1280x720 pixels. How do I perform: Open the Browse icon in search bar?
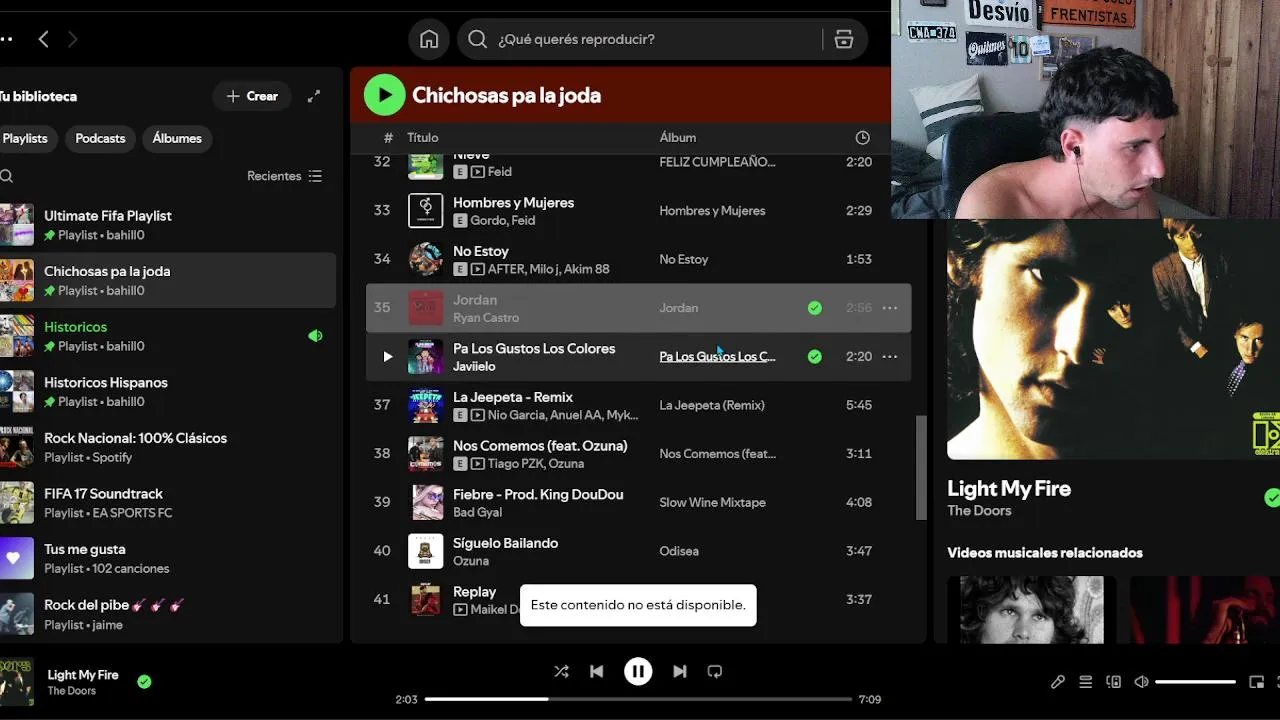pyautogui.click(x=843, y=39)
